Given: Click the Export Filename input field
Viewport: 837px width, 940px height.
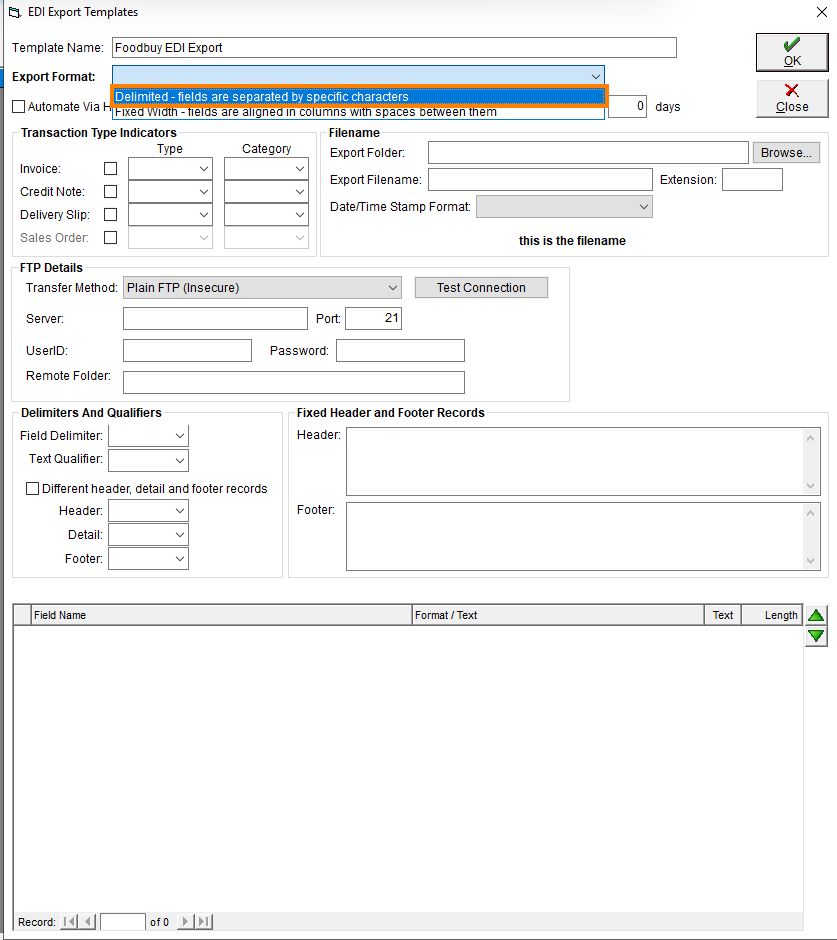Looking at the screenshot, I should [x=540, y=179].
